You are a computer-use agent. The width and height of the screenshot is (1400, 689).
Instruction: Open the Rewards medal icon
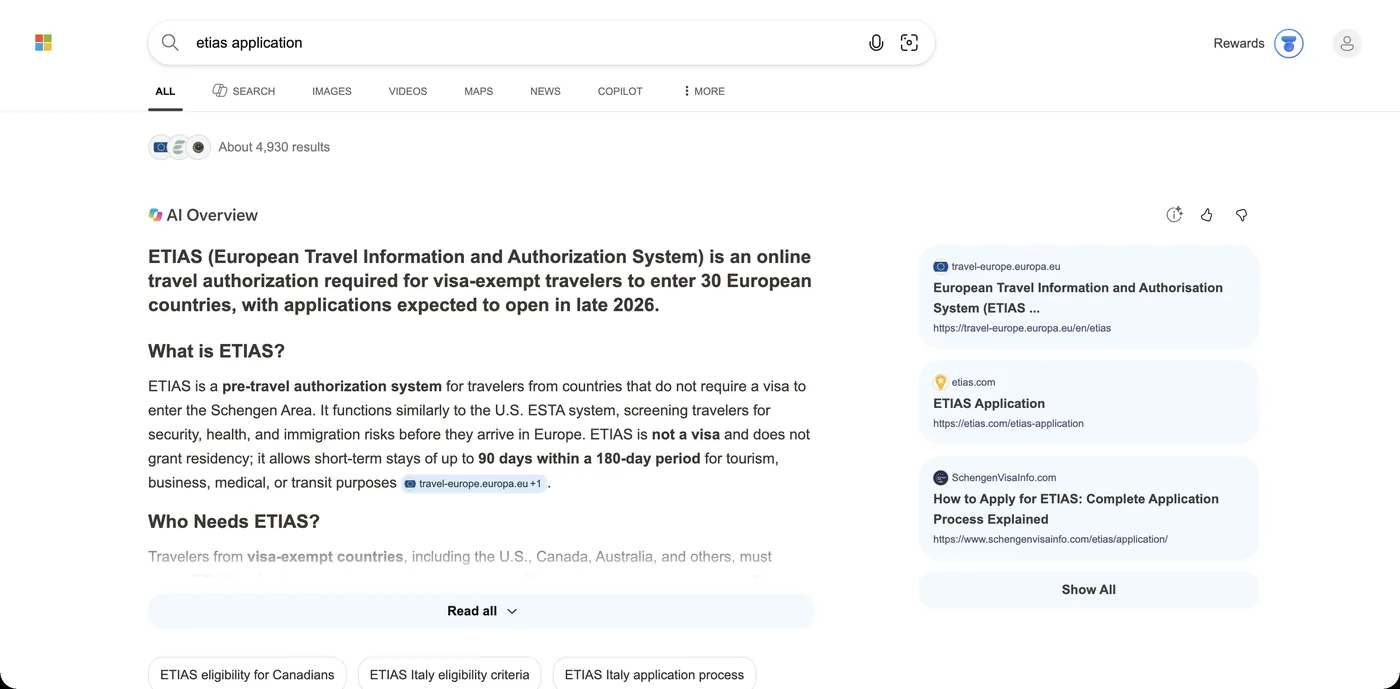(x=1288, y=43)
